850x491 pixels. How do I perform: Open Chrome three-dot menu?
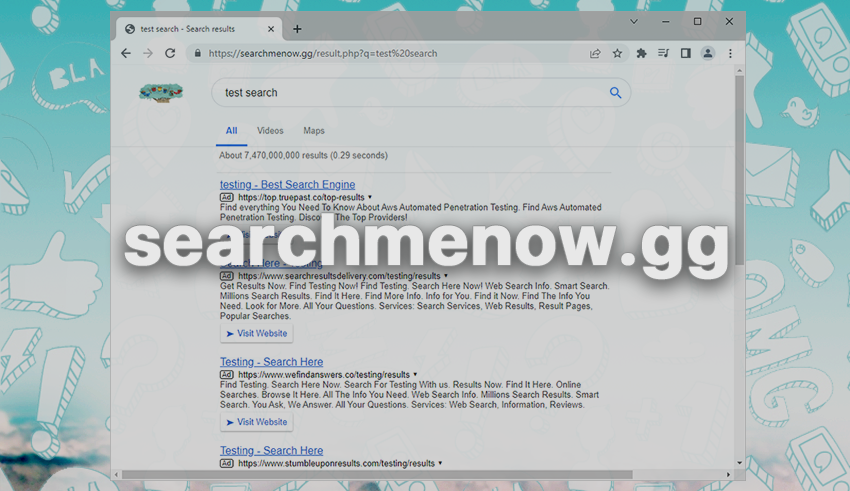point(730,53)
